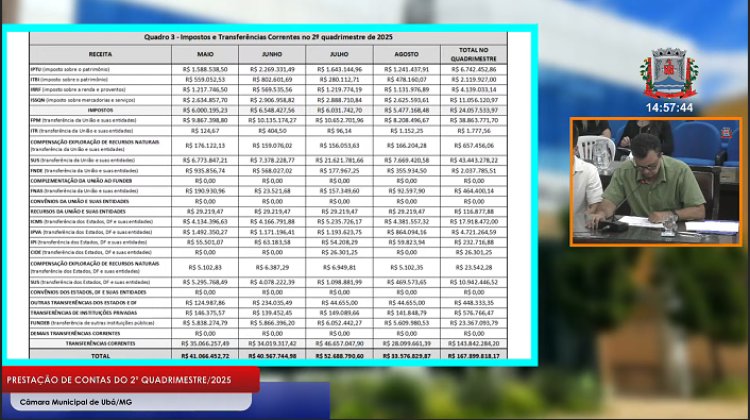Click the 'TOTAL NO QUADRIMESTRE' column header
750x420 pixels.
point(473,52)
